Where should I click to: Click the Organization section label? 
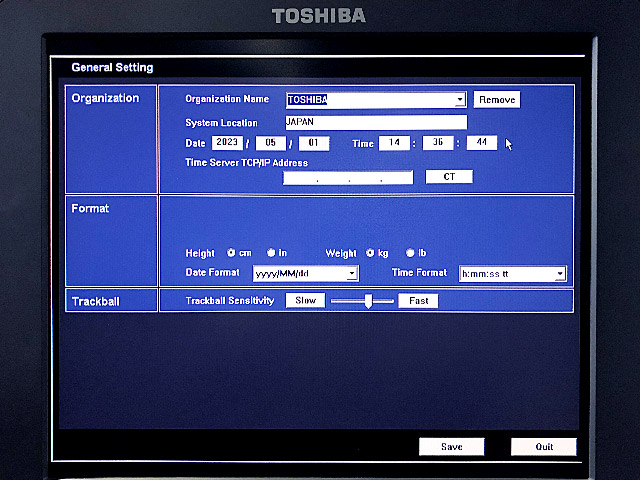click(x=105, y=98)
